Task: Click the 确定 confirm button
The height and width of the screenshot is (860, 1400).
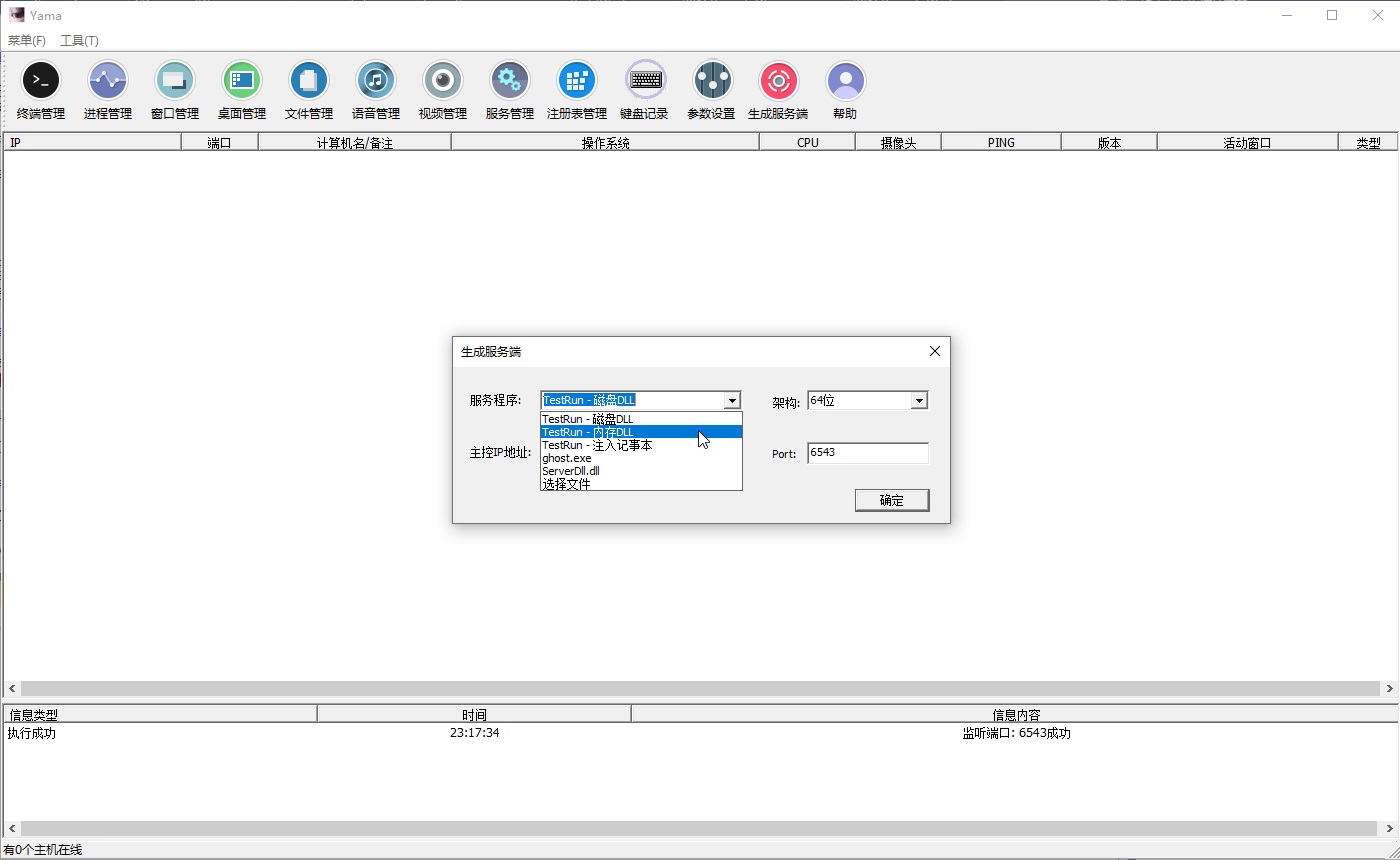Action: [x=891, y=500]
